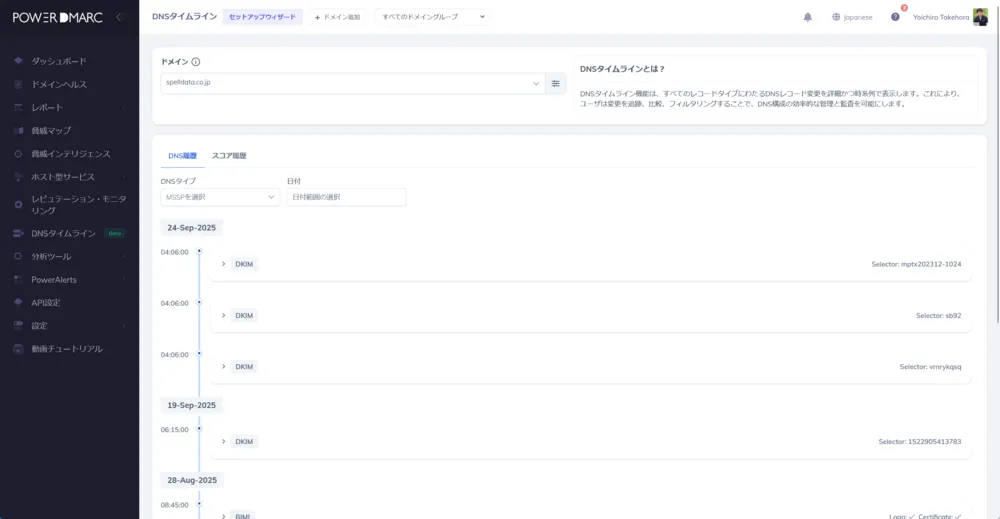Open the help question mark icon

pos(895,17)
